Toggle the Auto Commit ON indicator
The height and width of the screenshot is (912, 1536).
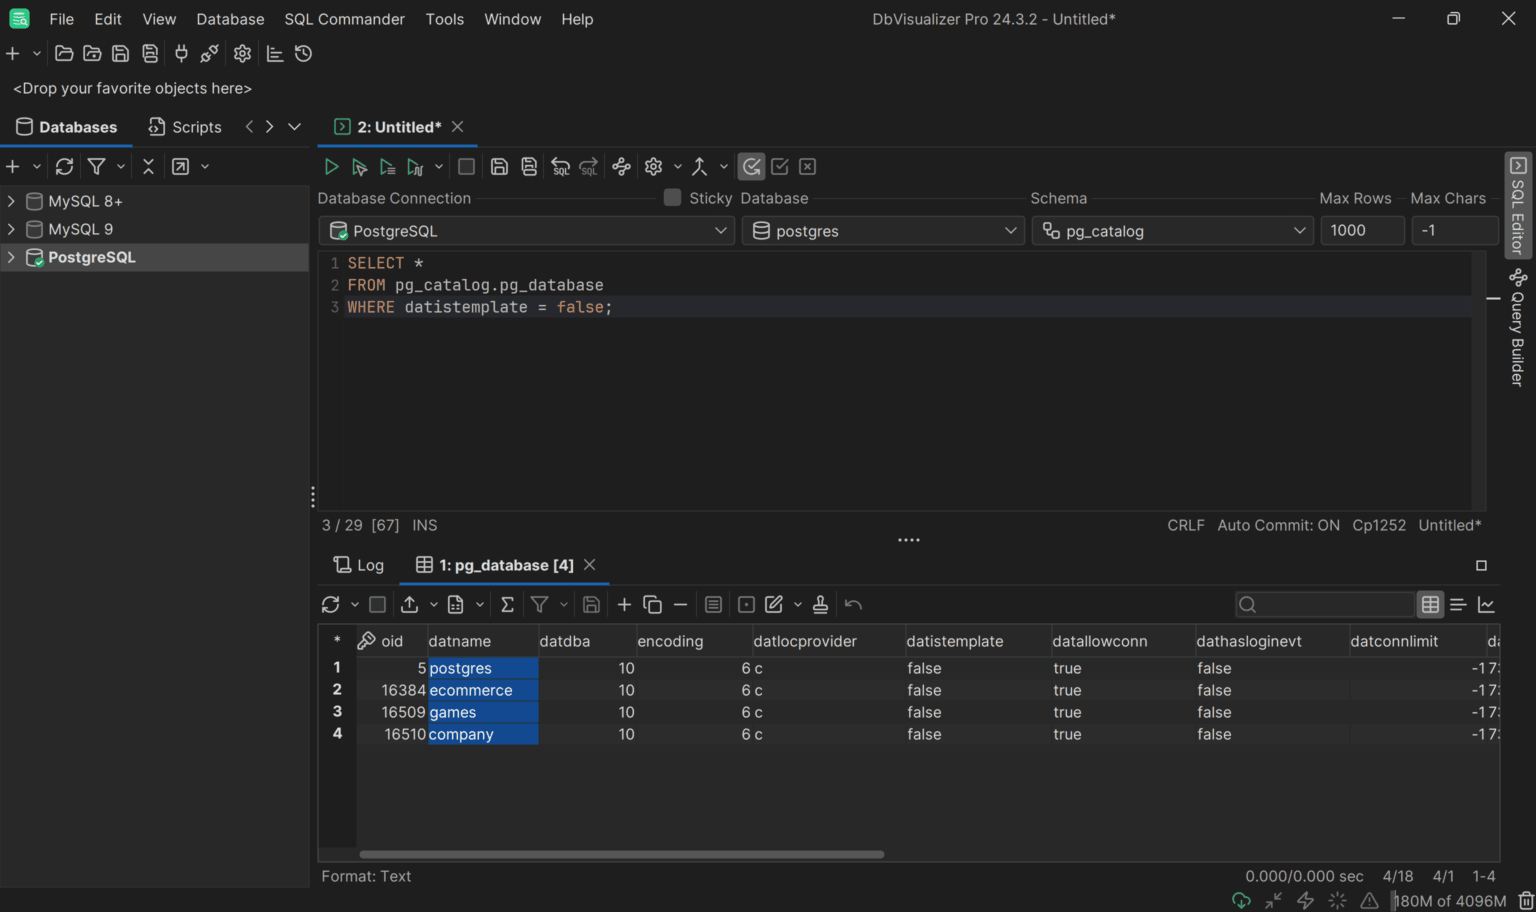pos(1278,525)
